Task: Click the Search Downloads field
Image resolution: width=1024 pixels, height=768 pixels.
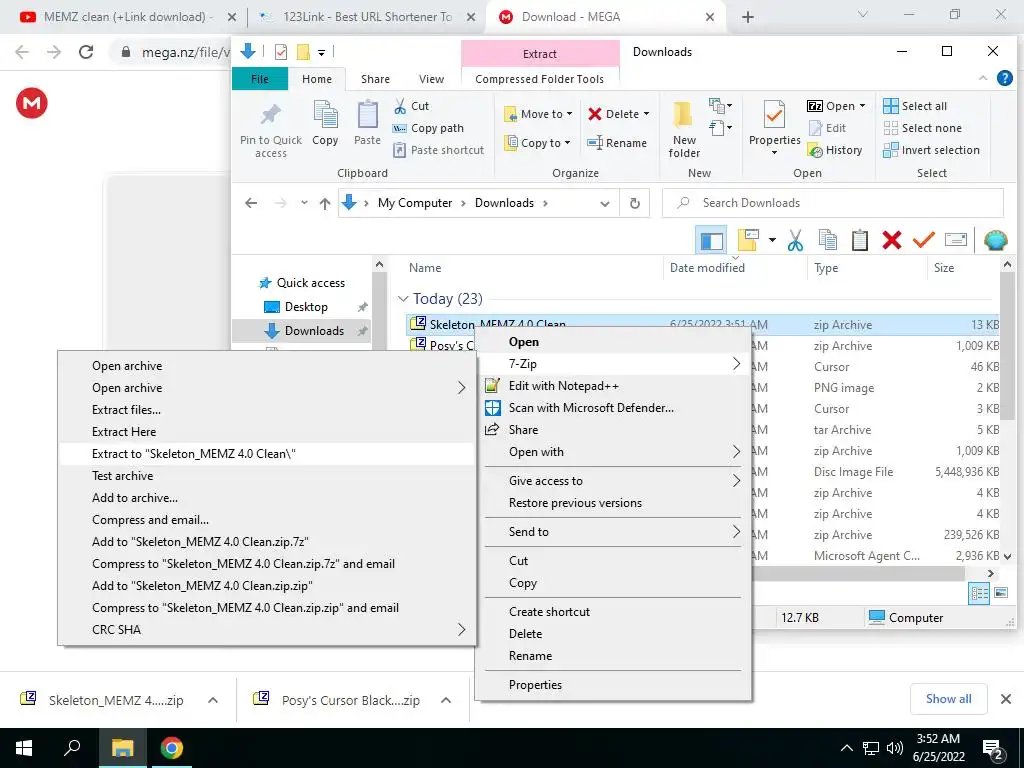Action: click(x=833, y=203)
